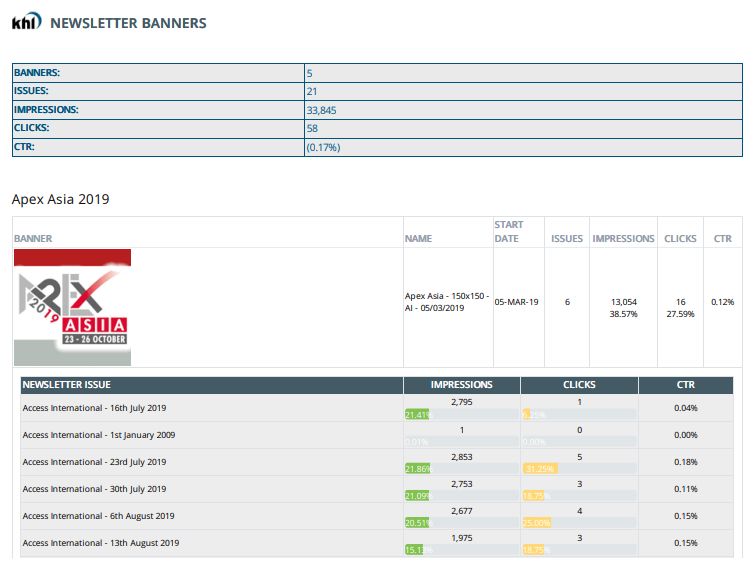Click impressions value 2,853
Viewport: 755px width, 568px height.
461,457
